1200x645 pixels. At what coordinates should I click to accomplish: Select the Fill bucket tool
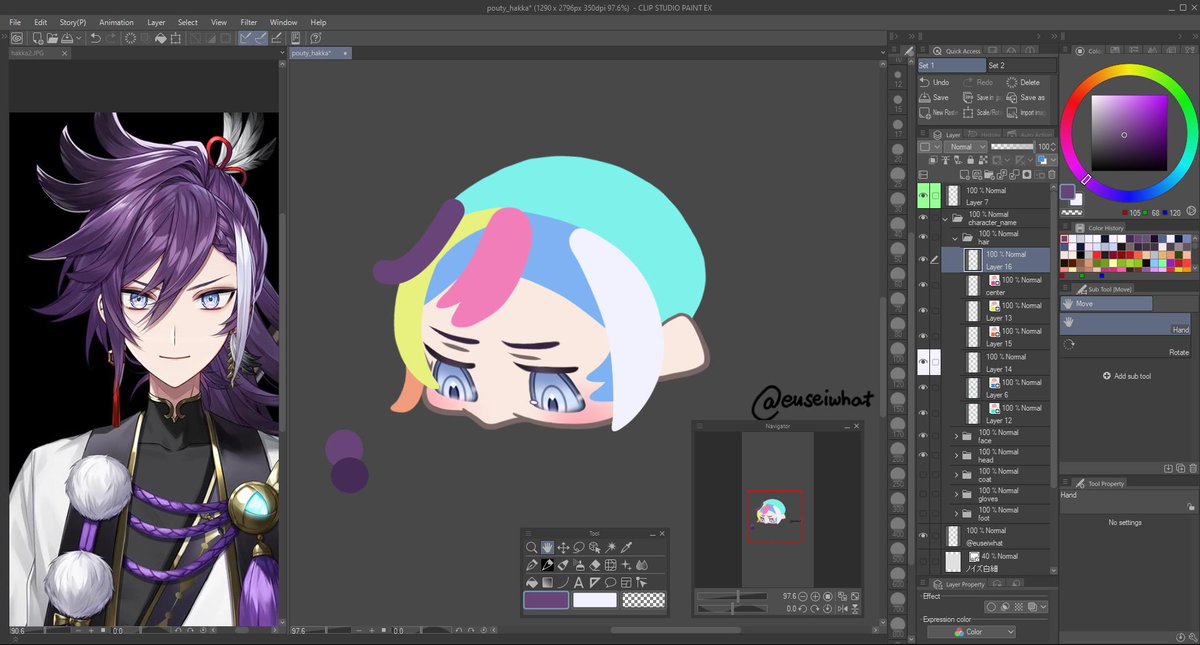(532, 582)
